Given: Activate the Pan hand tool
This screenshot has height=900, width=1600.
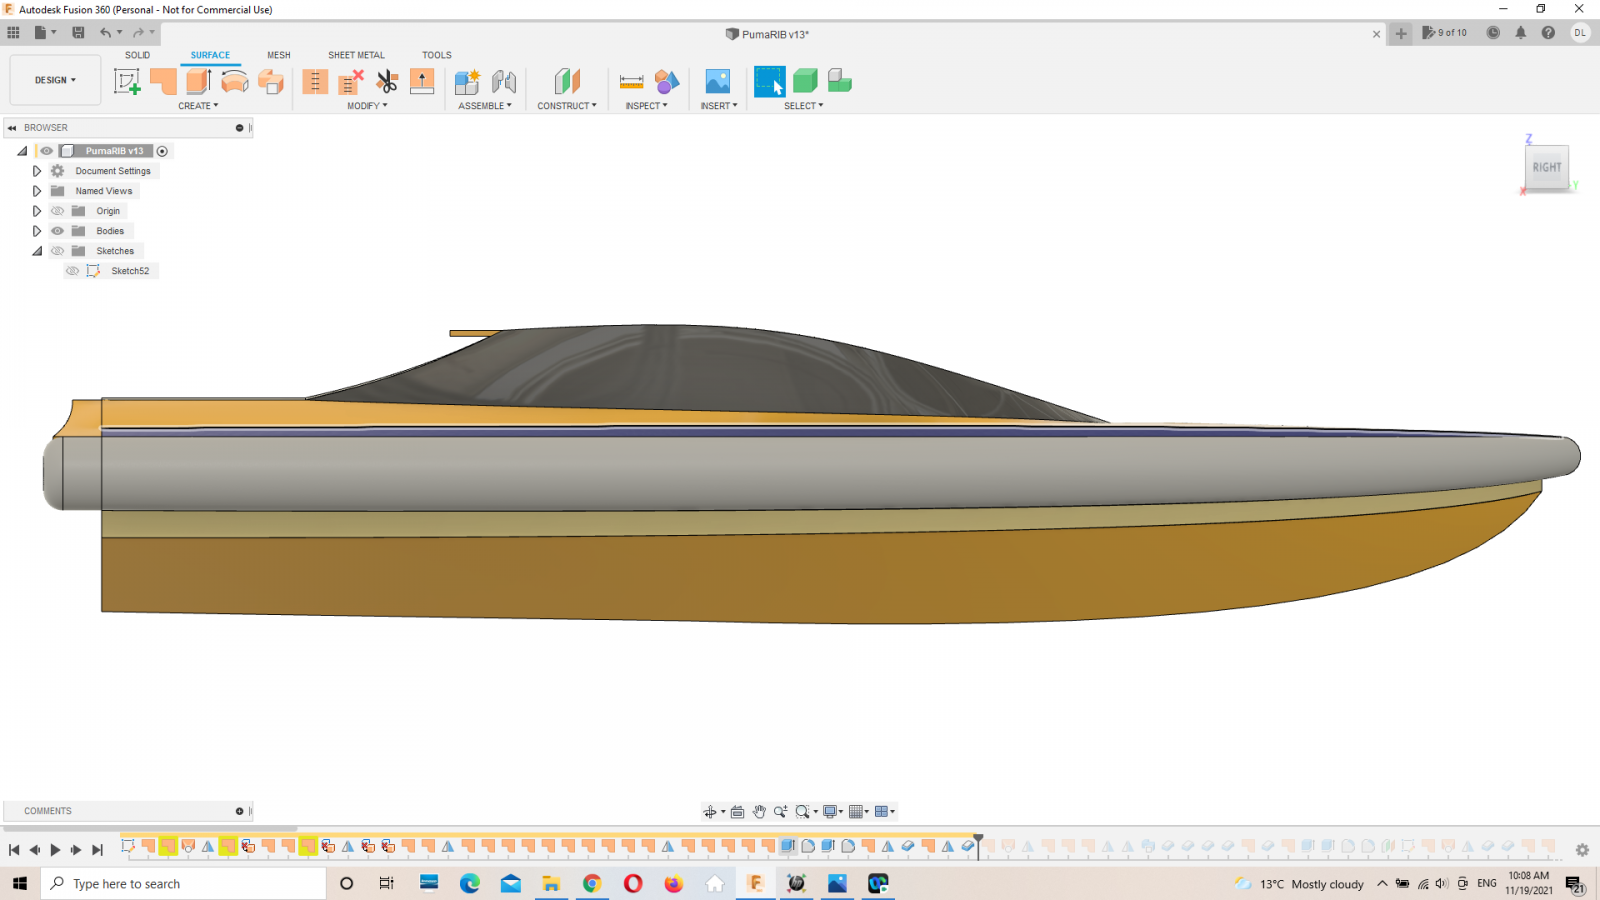Looking at the screenshot, I should pyautogui.click(x=759, y=812).
